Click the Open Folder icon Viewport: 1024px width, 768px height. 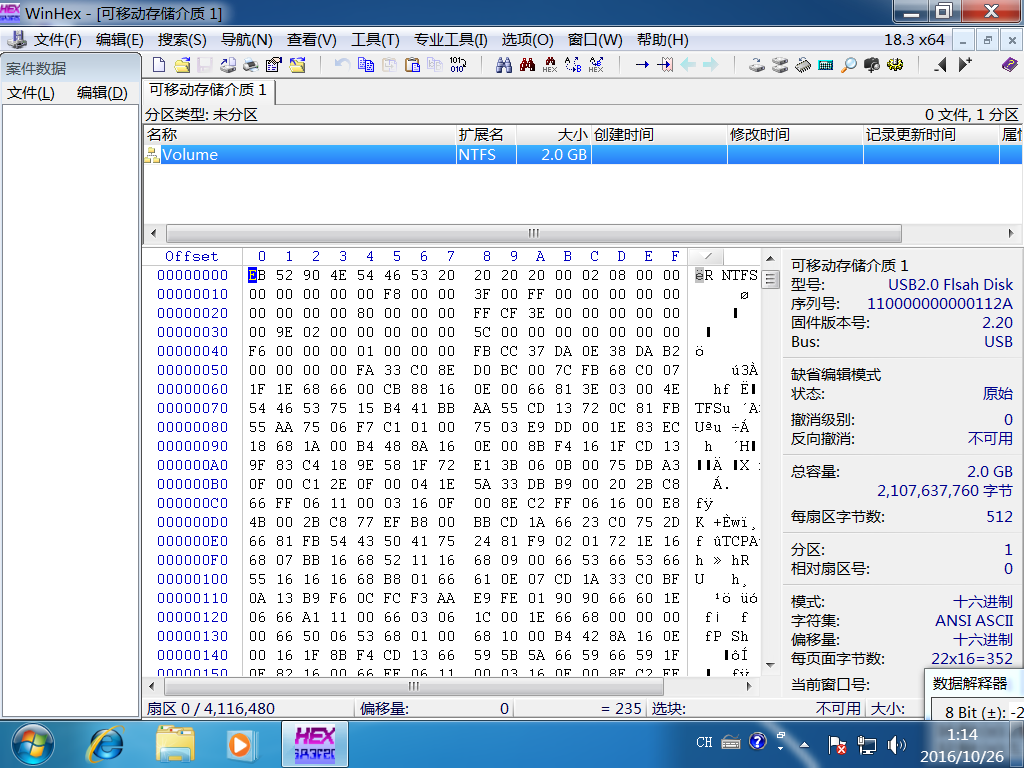298,64
